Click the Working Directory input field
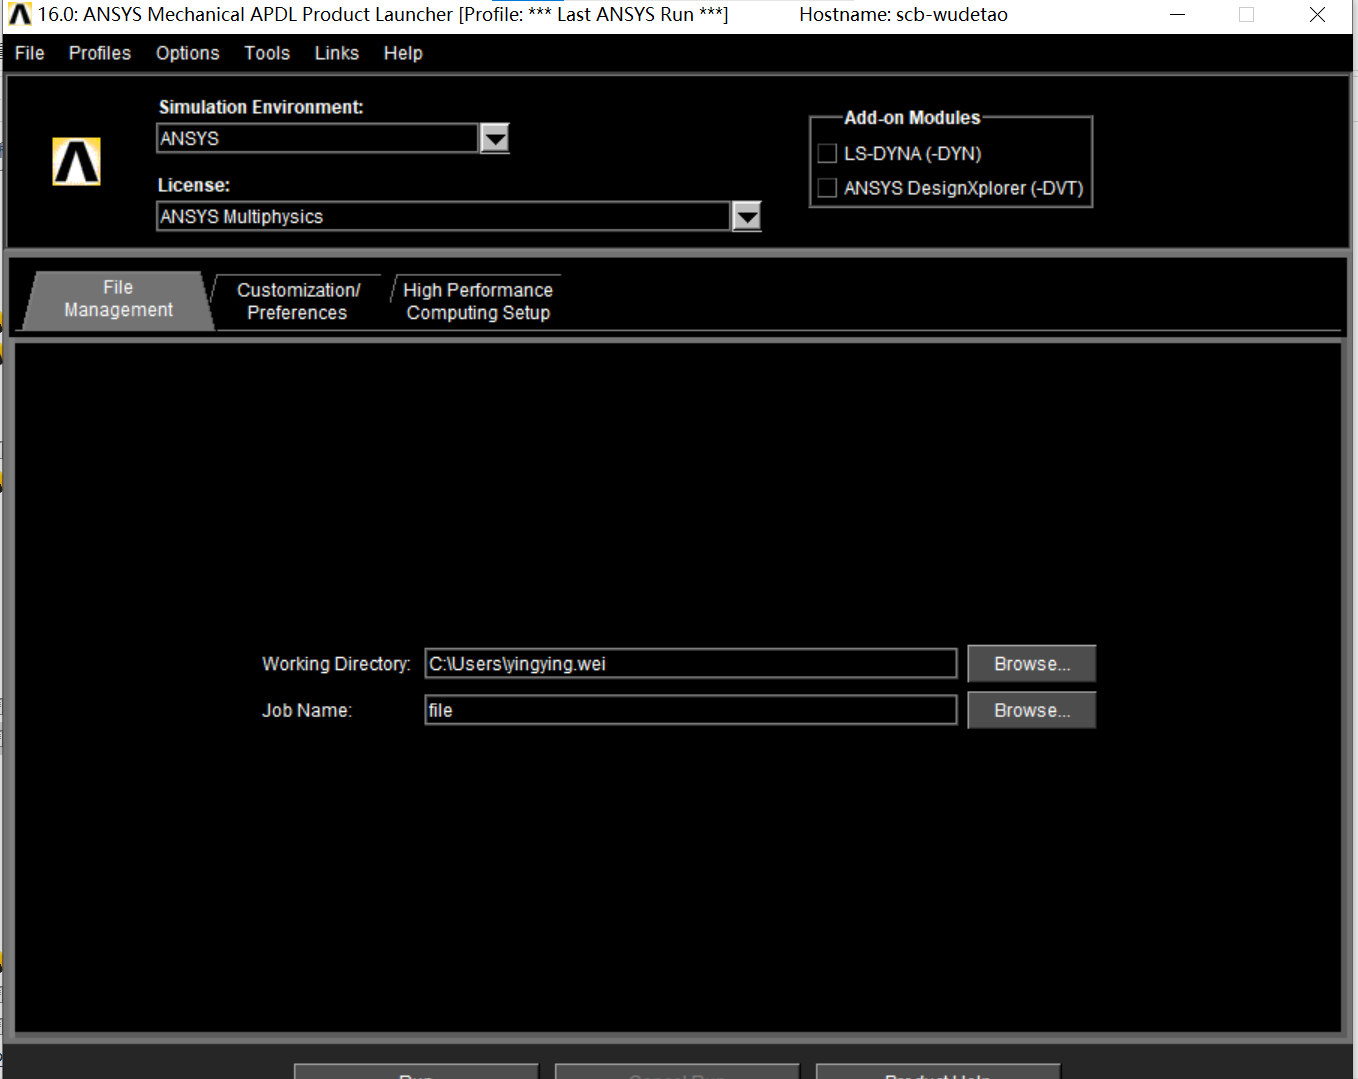Screen dimensions: 1358x1079 [x=690, y=663]
